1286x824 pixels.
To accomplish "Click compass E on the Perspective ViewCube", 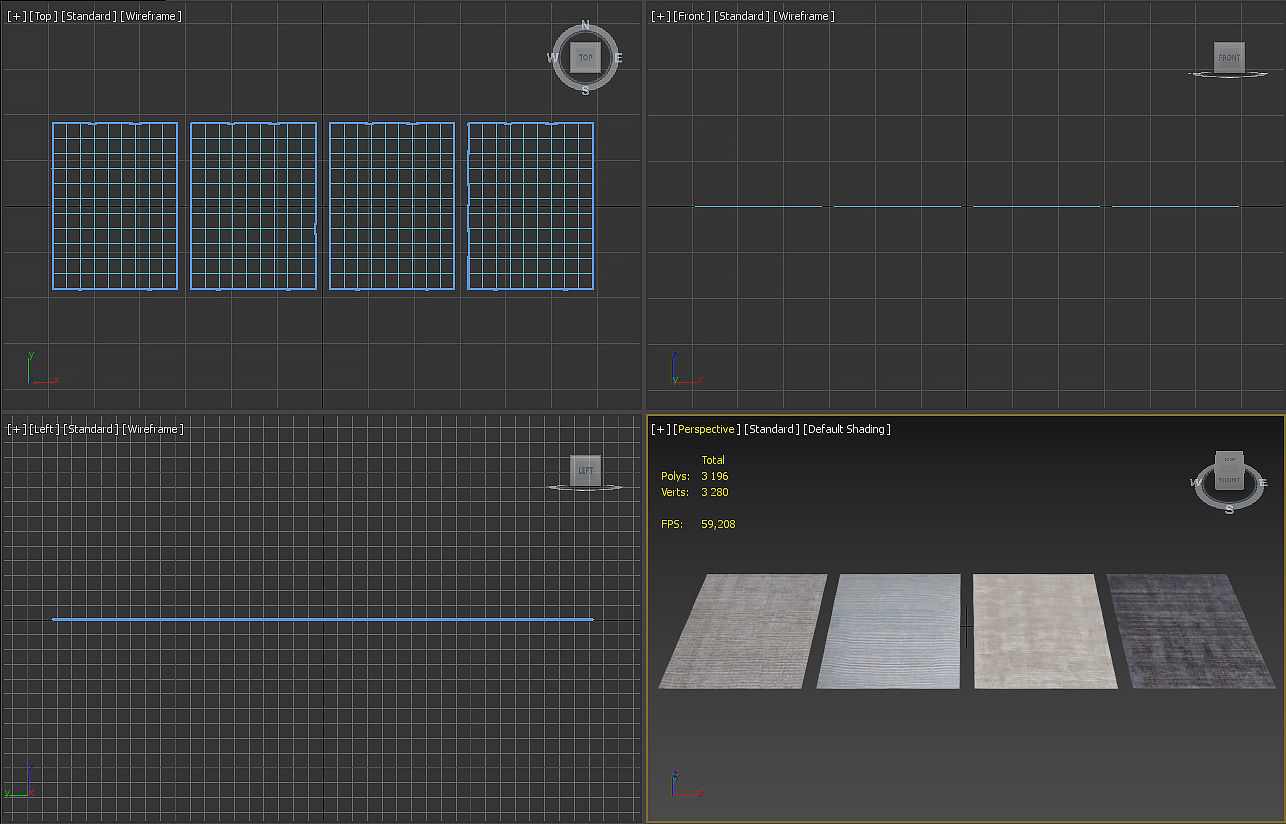I will (1263, 483).
